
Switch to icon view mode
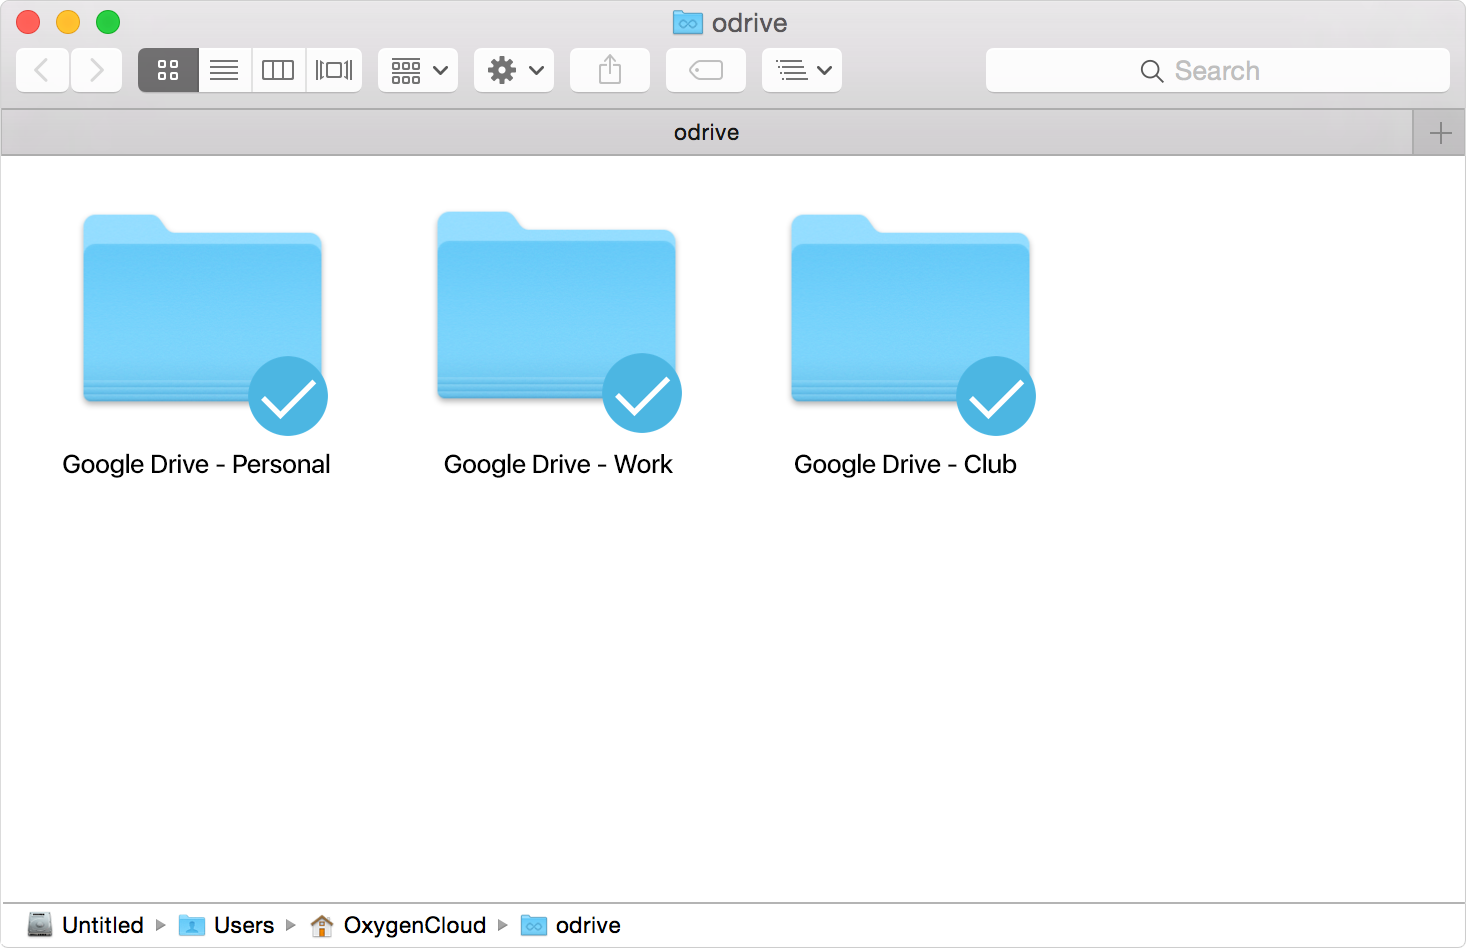click(168, 70)
